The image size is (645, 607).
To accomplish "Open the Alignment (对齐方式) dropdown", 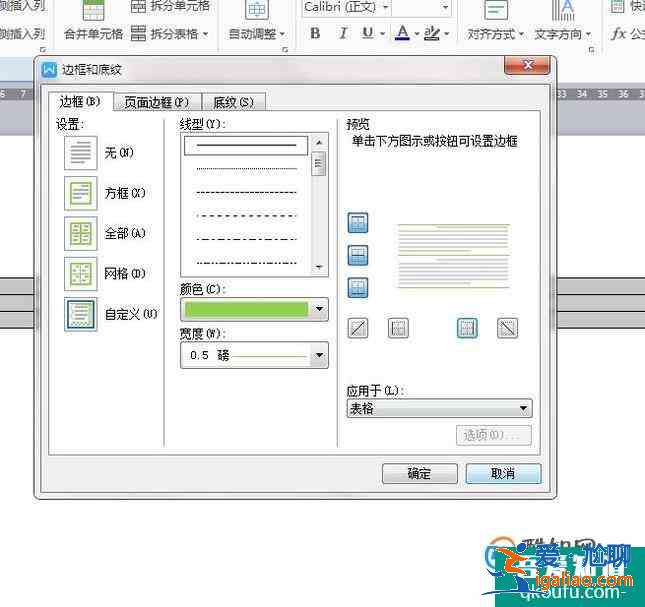I will pos(495,34).
